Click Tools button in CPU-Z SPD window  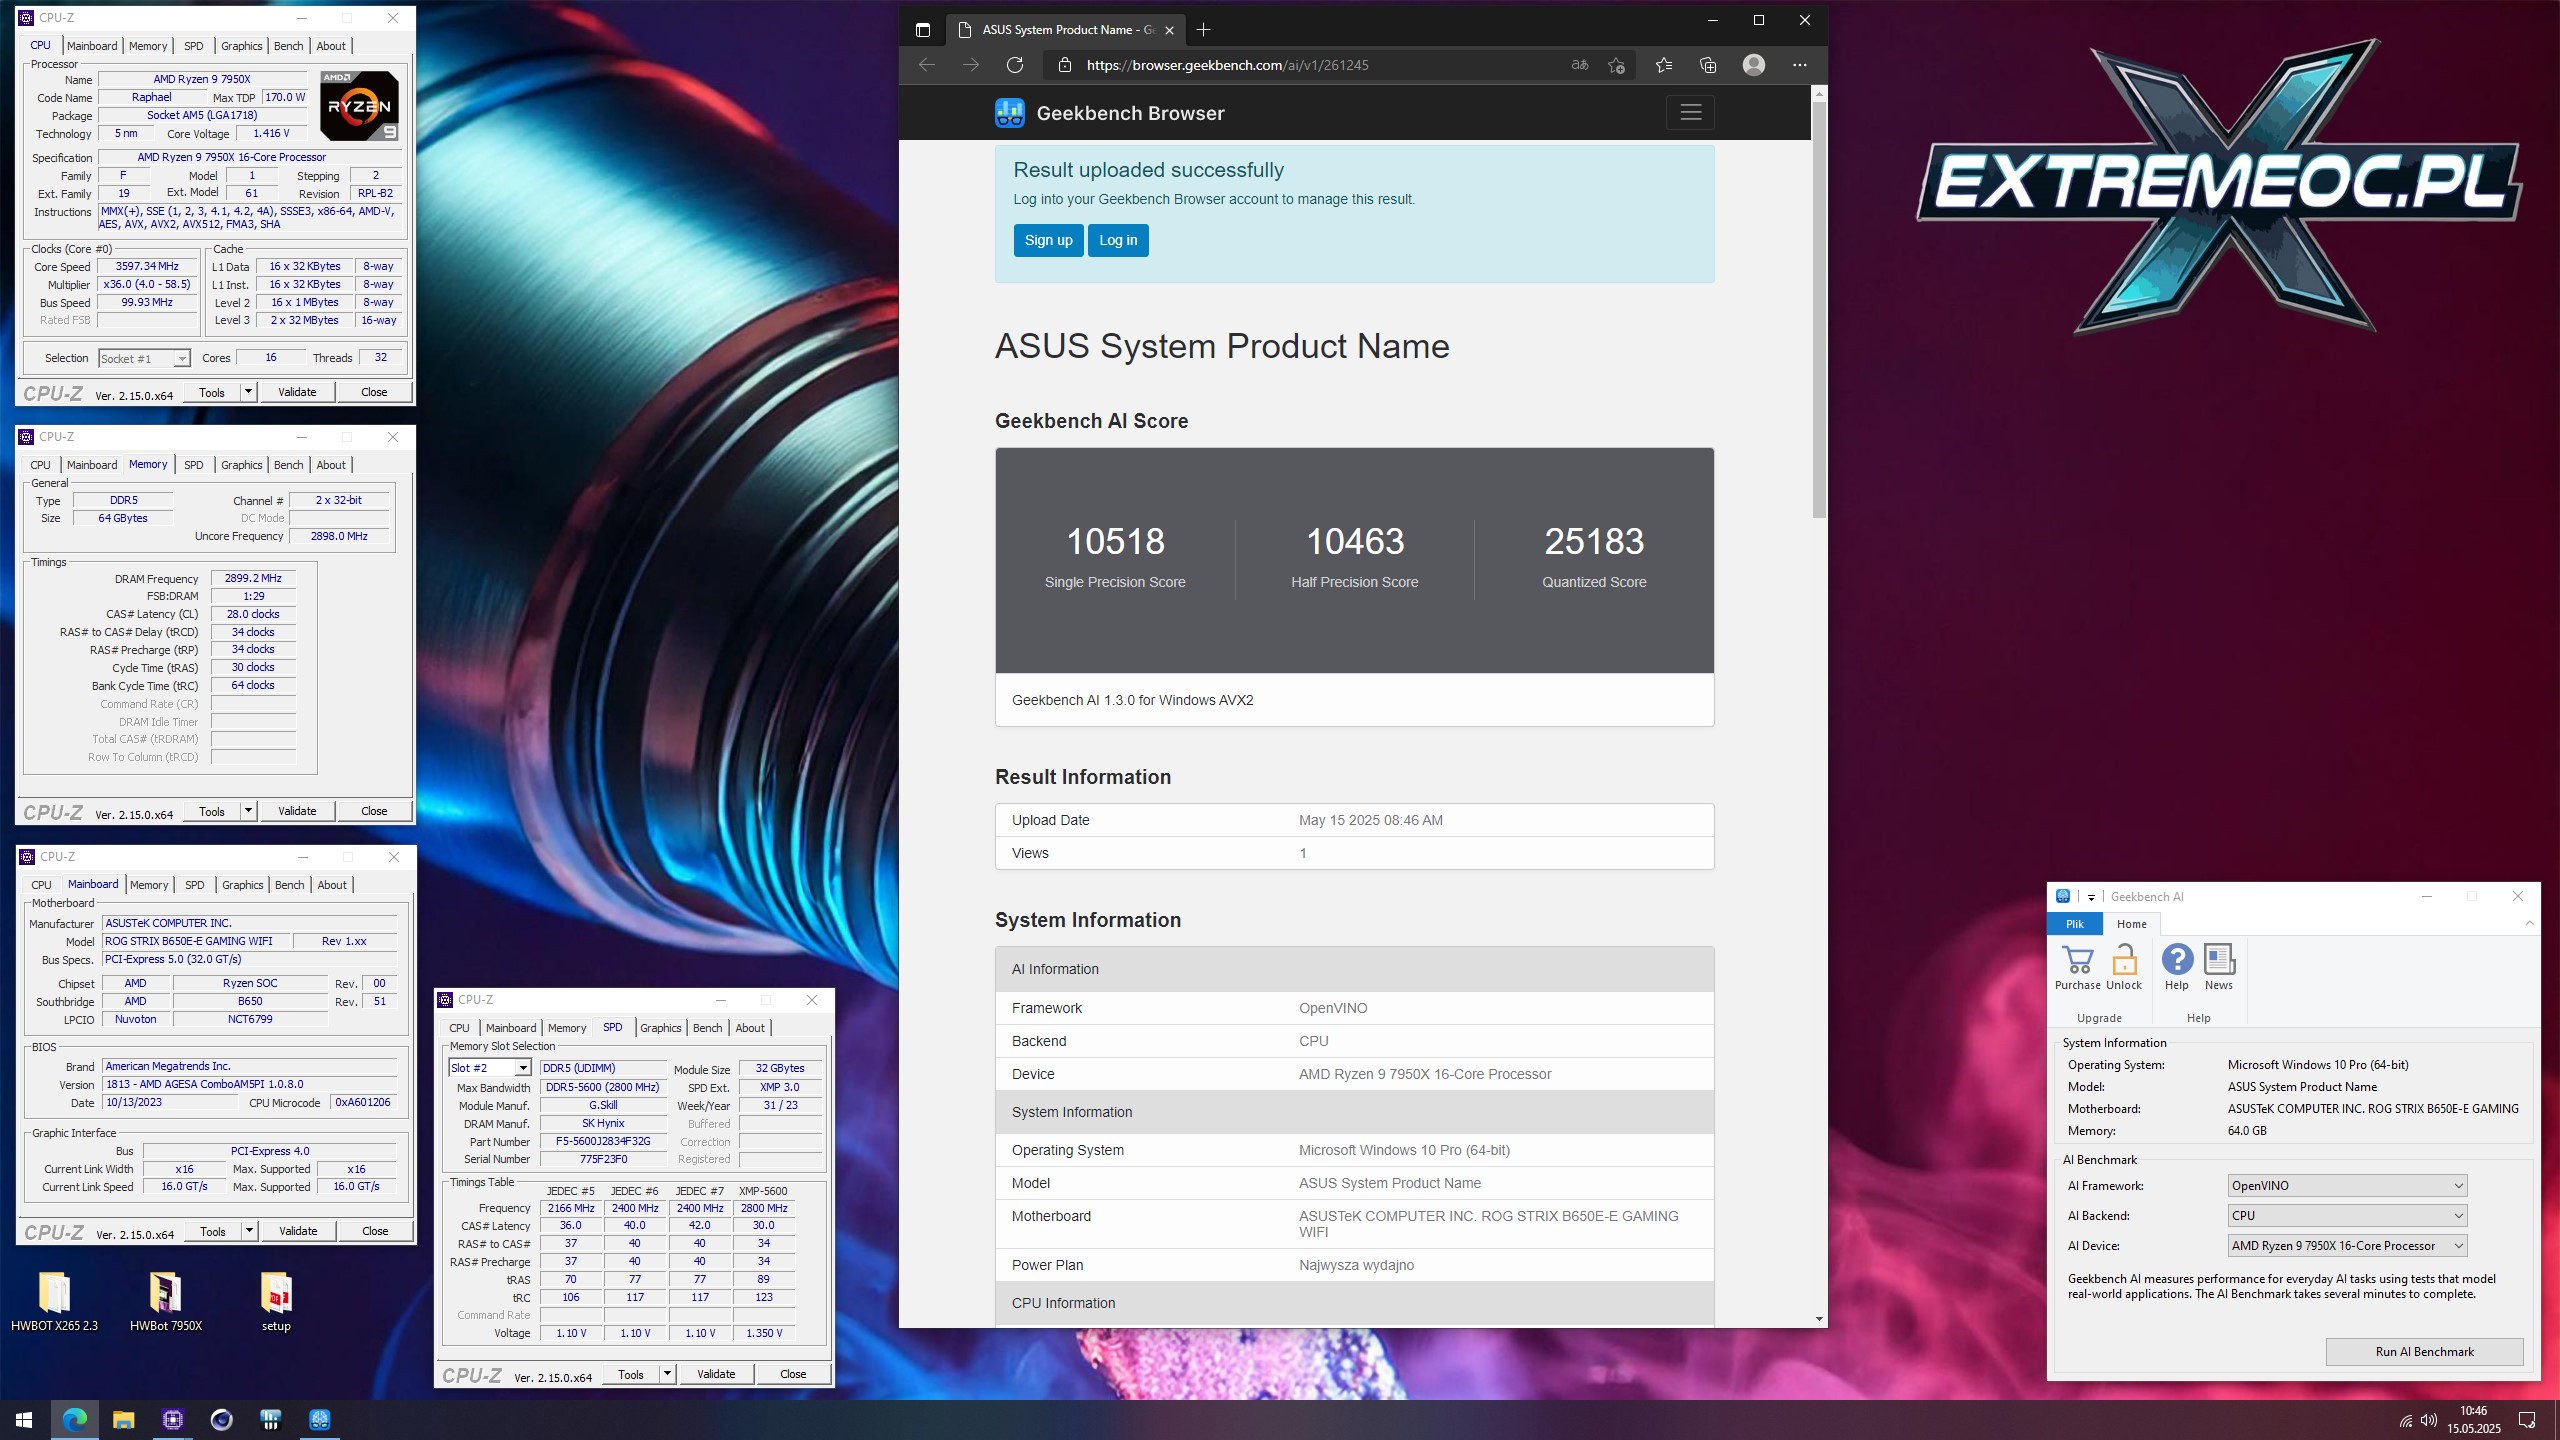click(x=631, y=1374)
